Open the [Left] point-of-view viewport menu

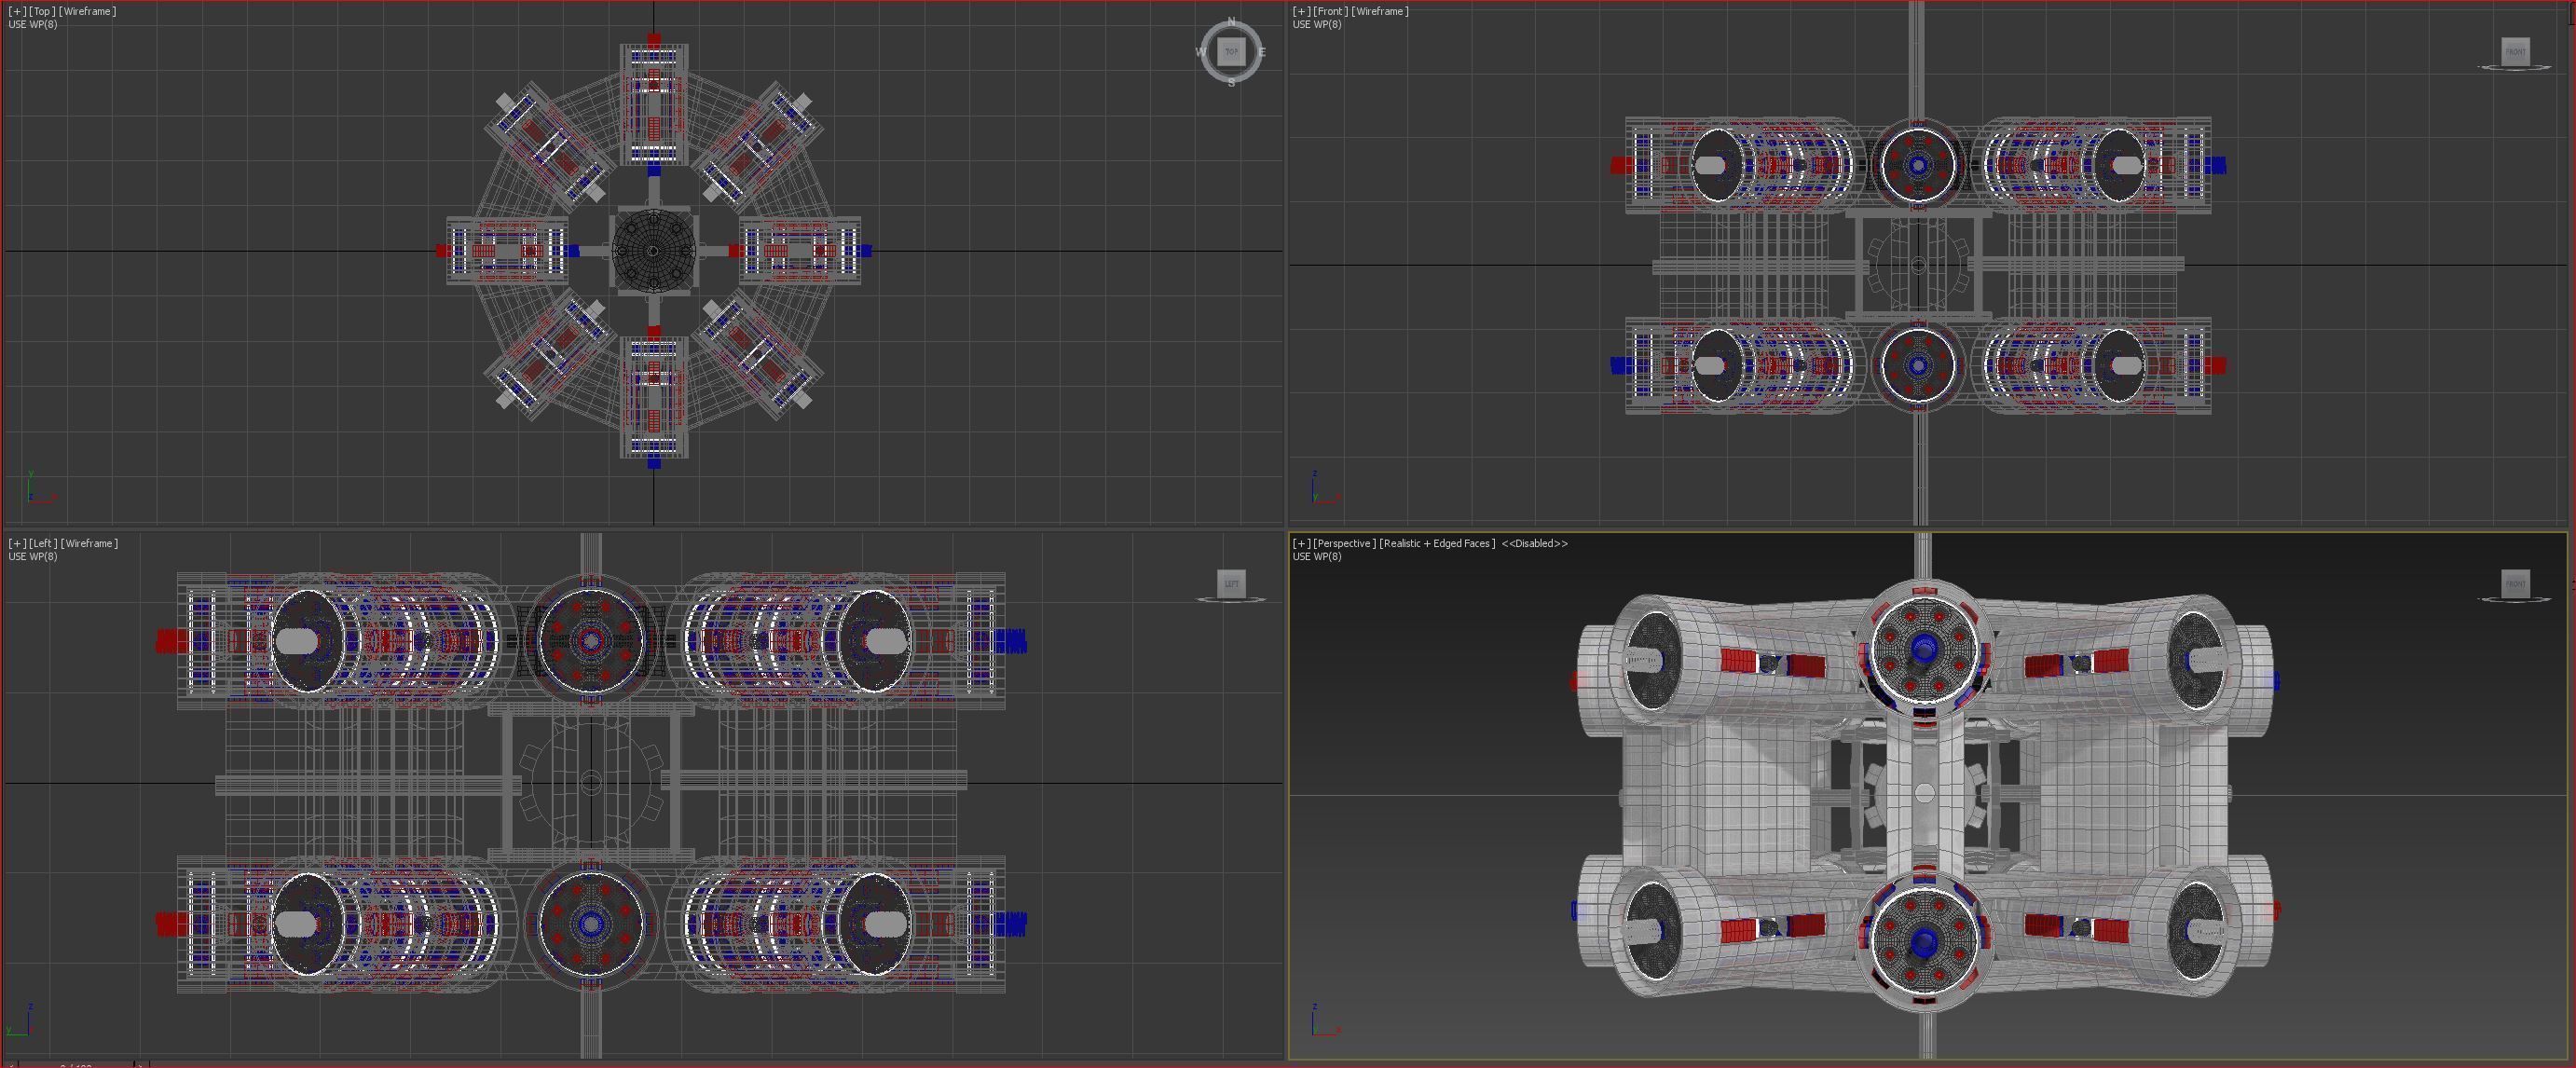click(43, 543)
